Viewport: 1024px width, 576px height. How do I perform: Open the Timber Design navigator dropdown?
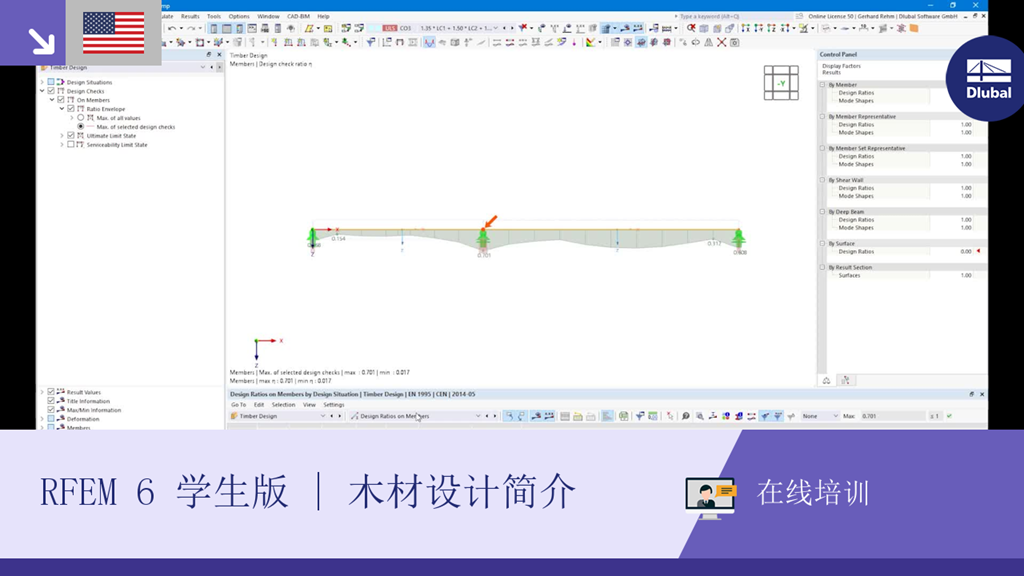(202, 67)
